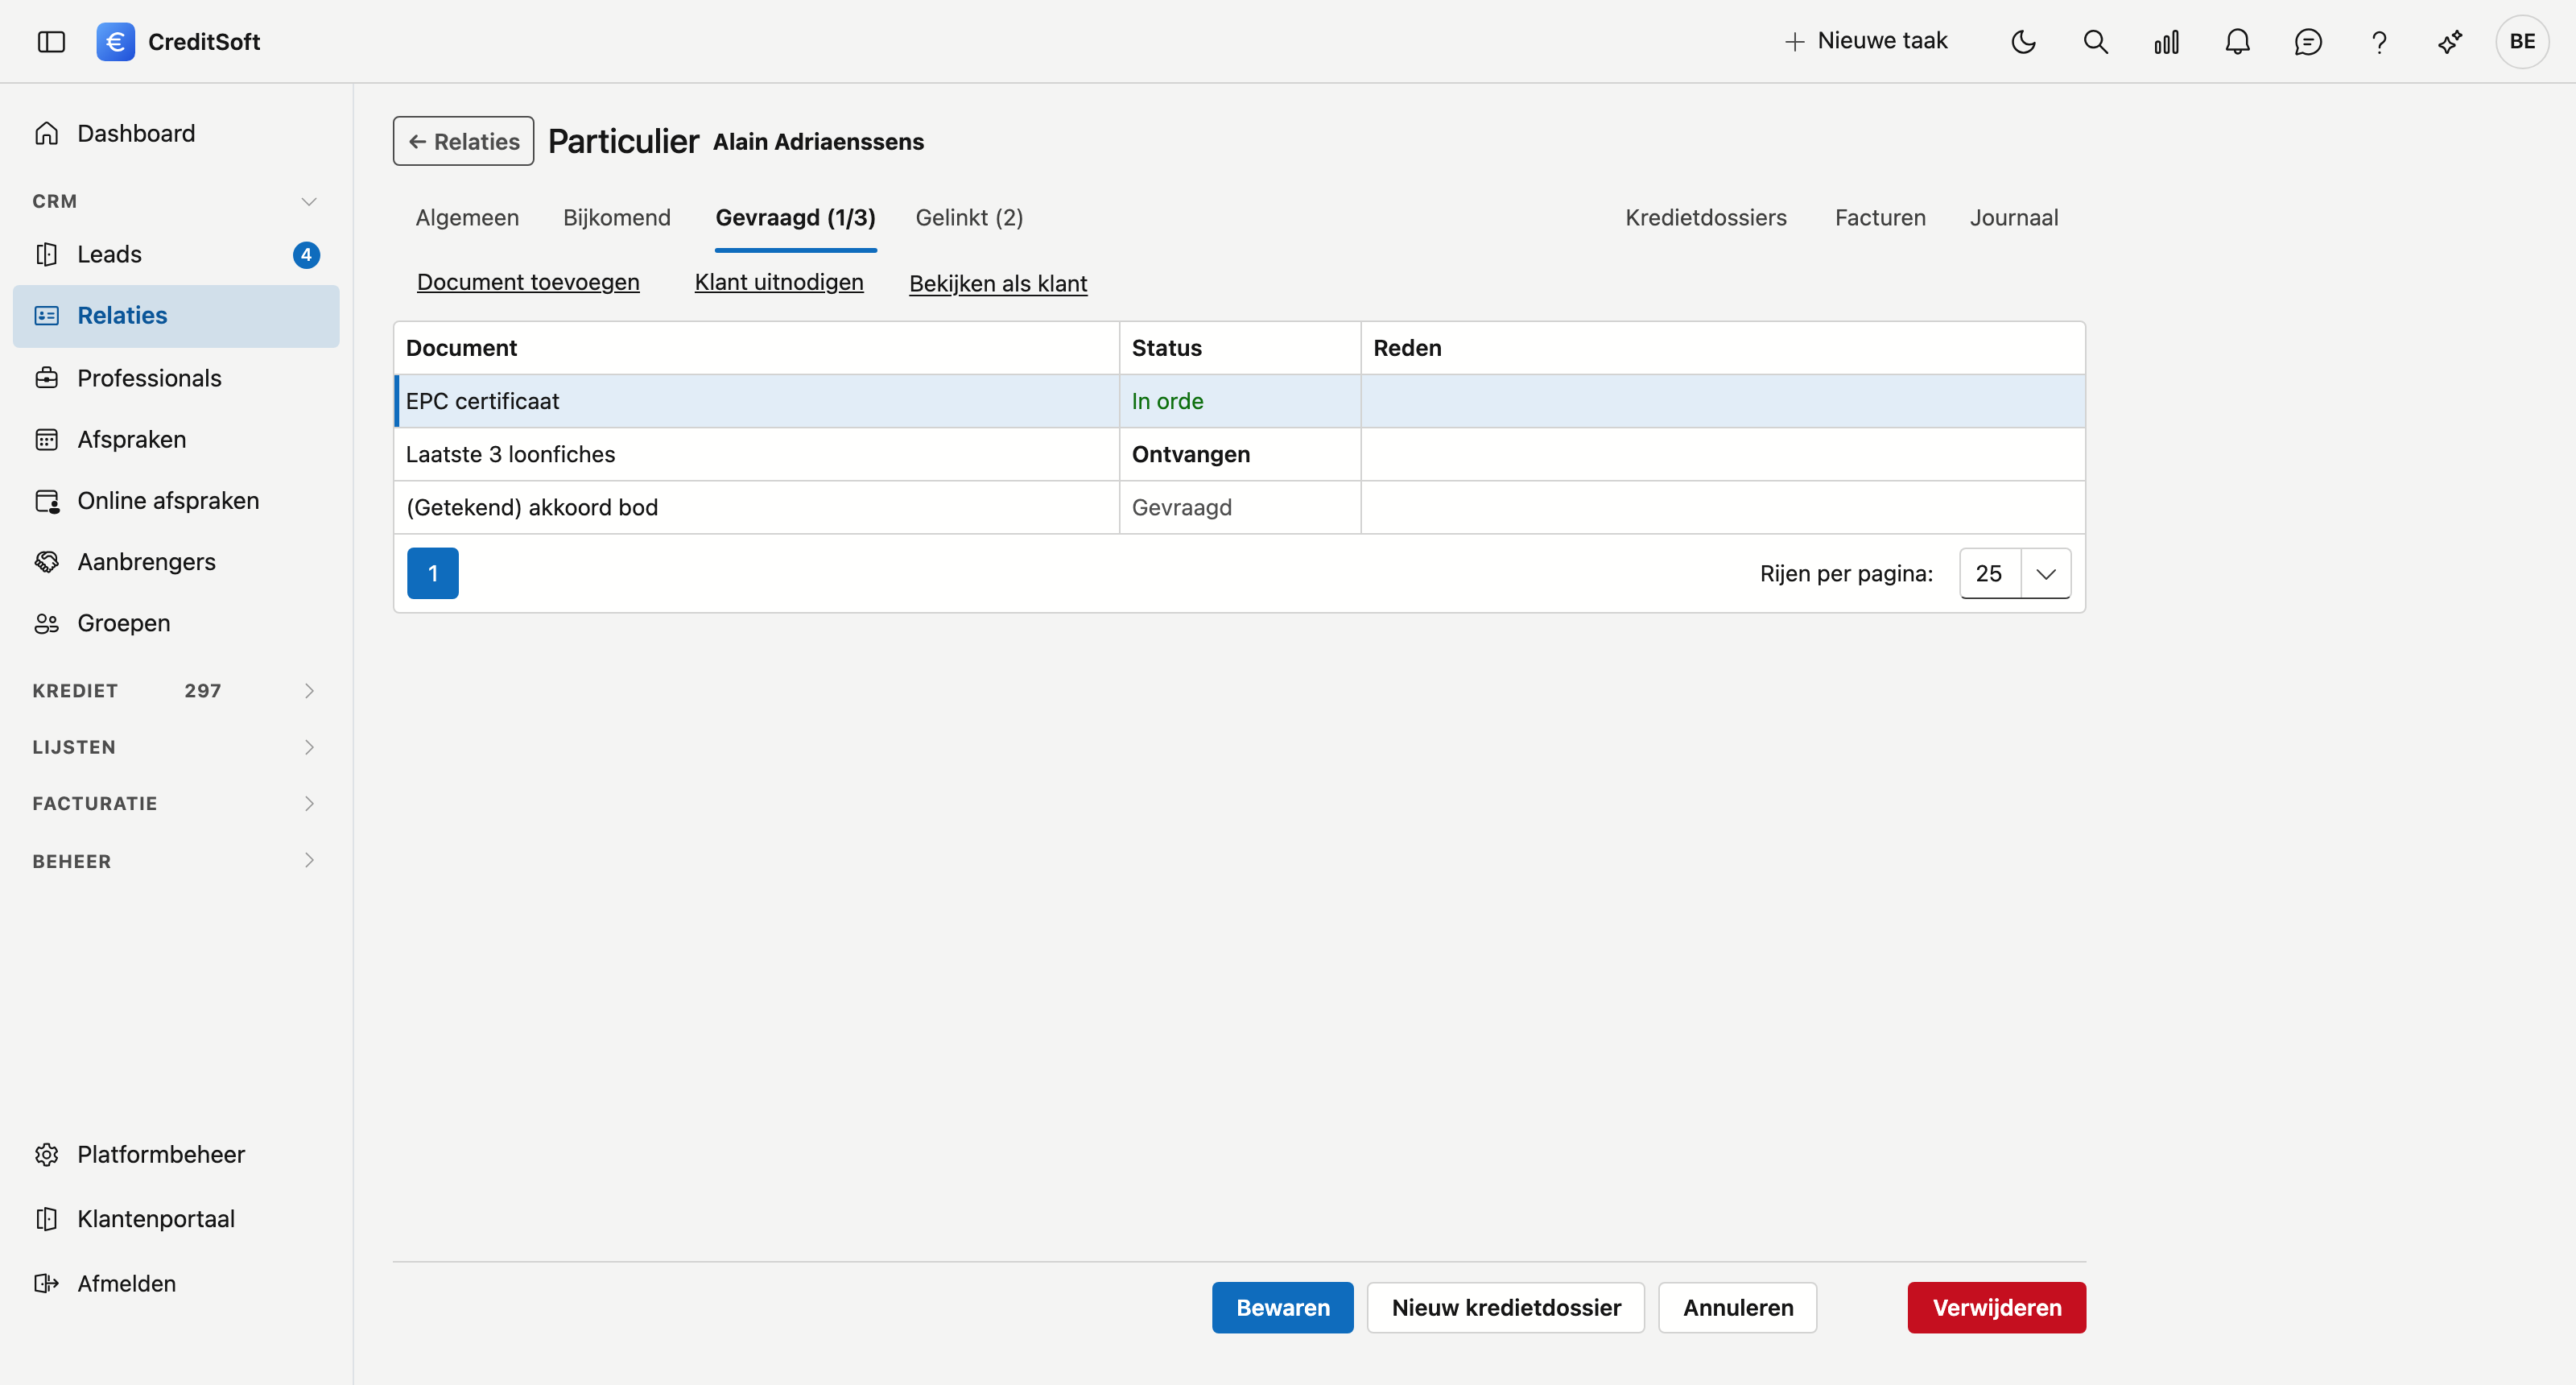Toggle the sidebar panel icon

point(51,41)
